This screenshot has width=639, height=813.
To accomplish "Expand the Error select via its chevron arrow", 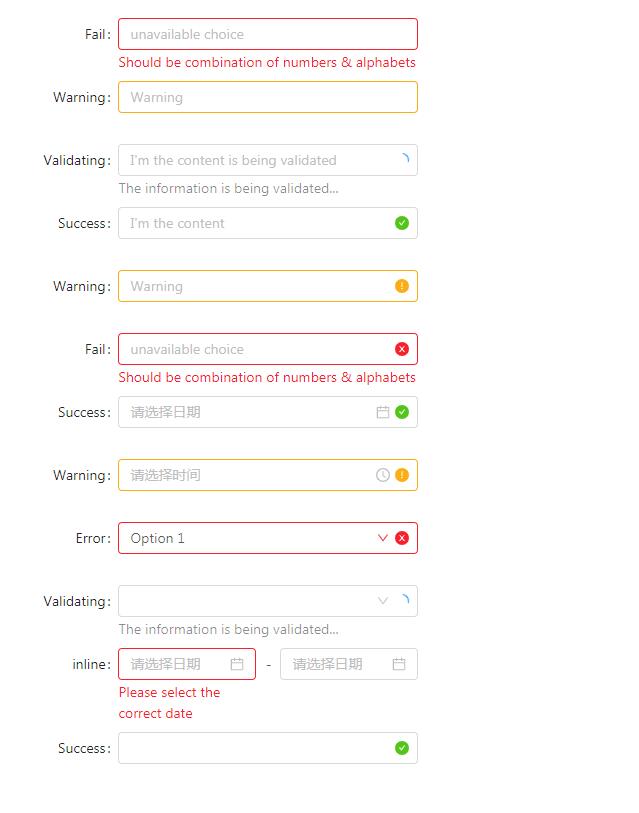I will click(x=382, y=538).
